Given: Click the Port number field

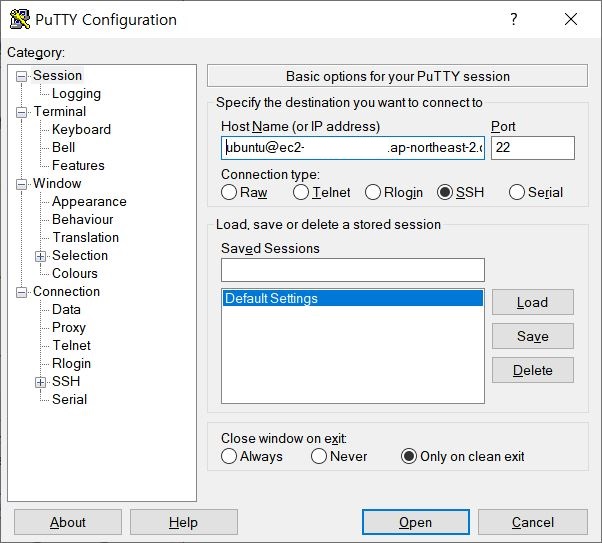Looking at the screenshot, I should click(x=532, y=148).
